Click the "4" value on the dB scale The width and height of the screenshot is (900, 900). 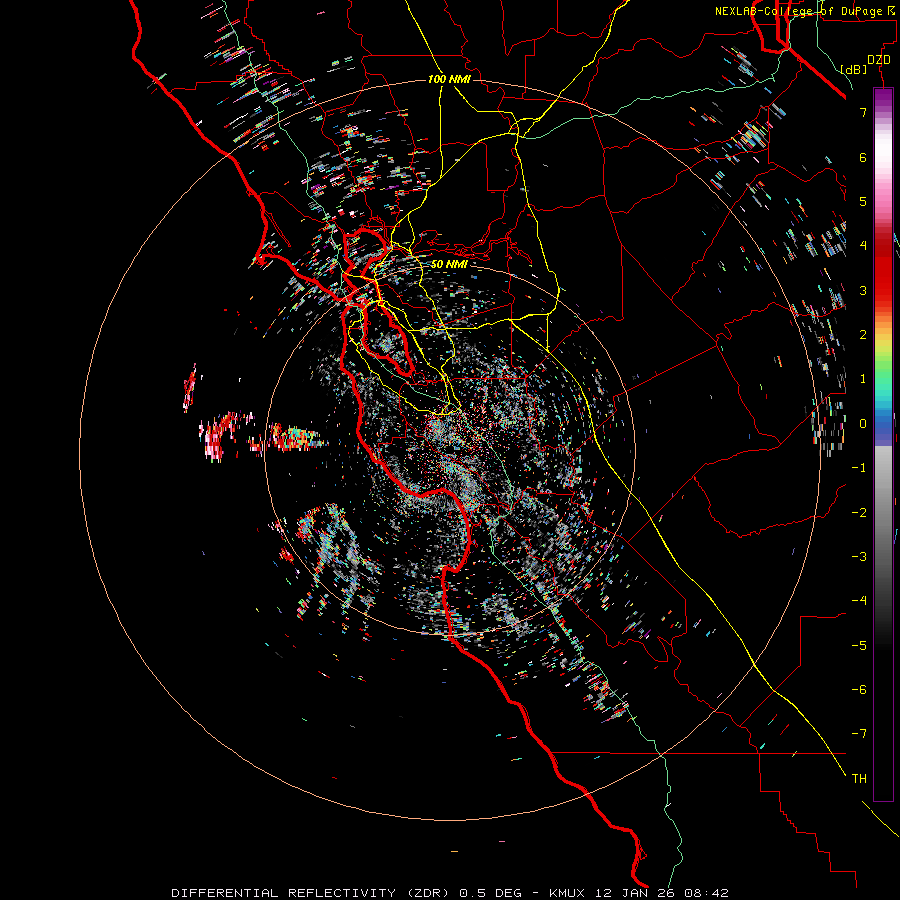(863, 246)
